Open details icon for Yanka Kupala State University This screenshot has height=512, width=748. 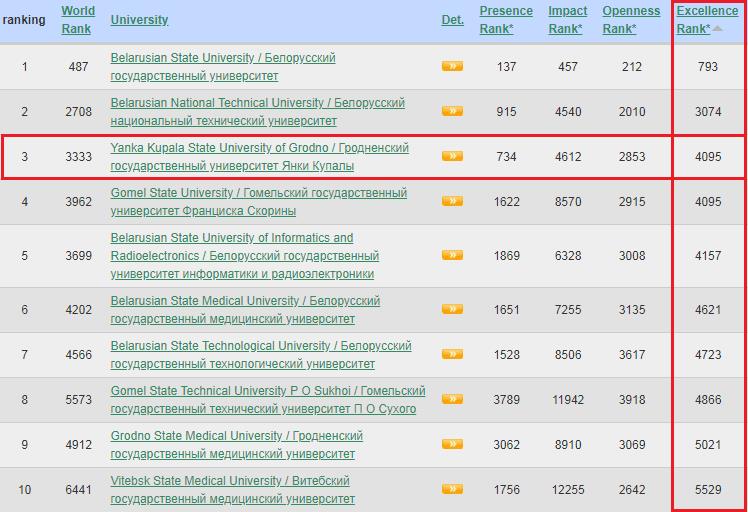[452, 156]
